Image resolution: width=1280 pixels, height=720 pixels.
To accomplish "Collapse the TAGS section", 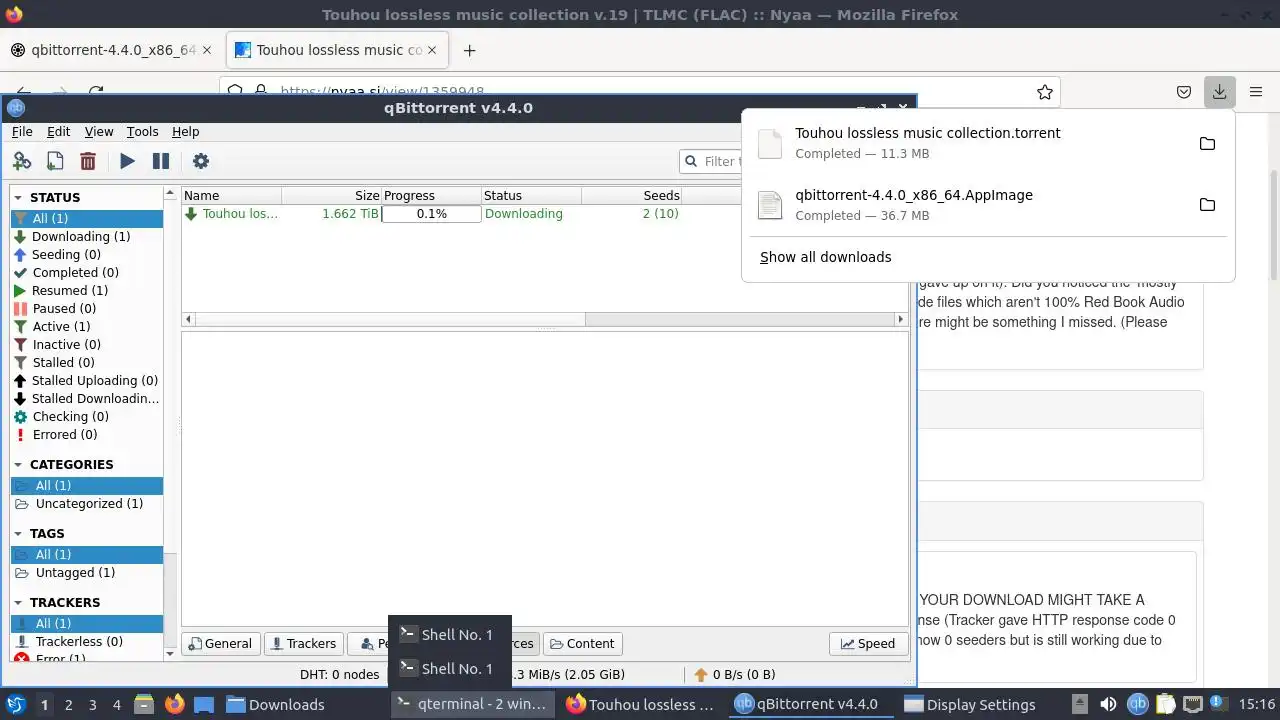I will (x=18, y=534).
